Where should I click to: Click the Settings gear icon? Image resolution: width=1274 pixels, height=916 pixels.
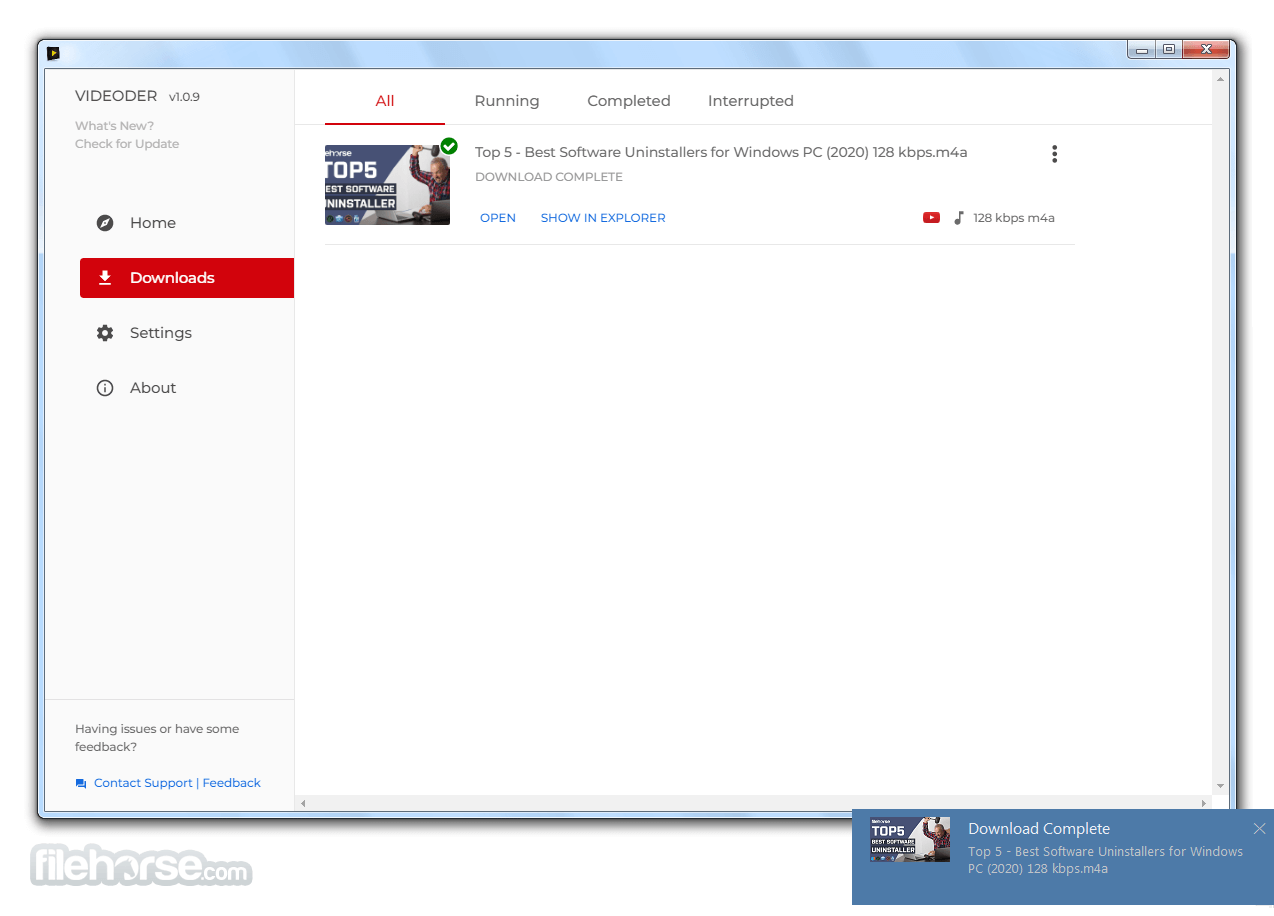click(105, 333)
